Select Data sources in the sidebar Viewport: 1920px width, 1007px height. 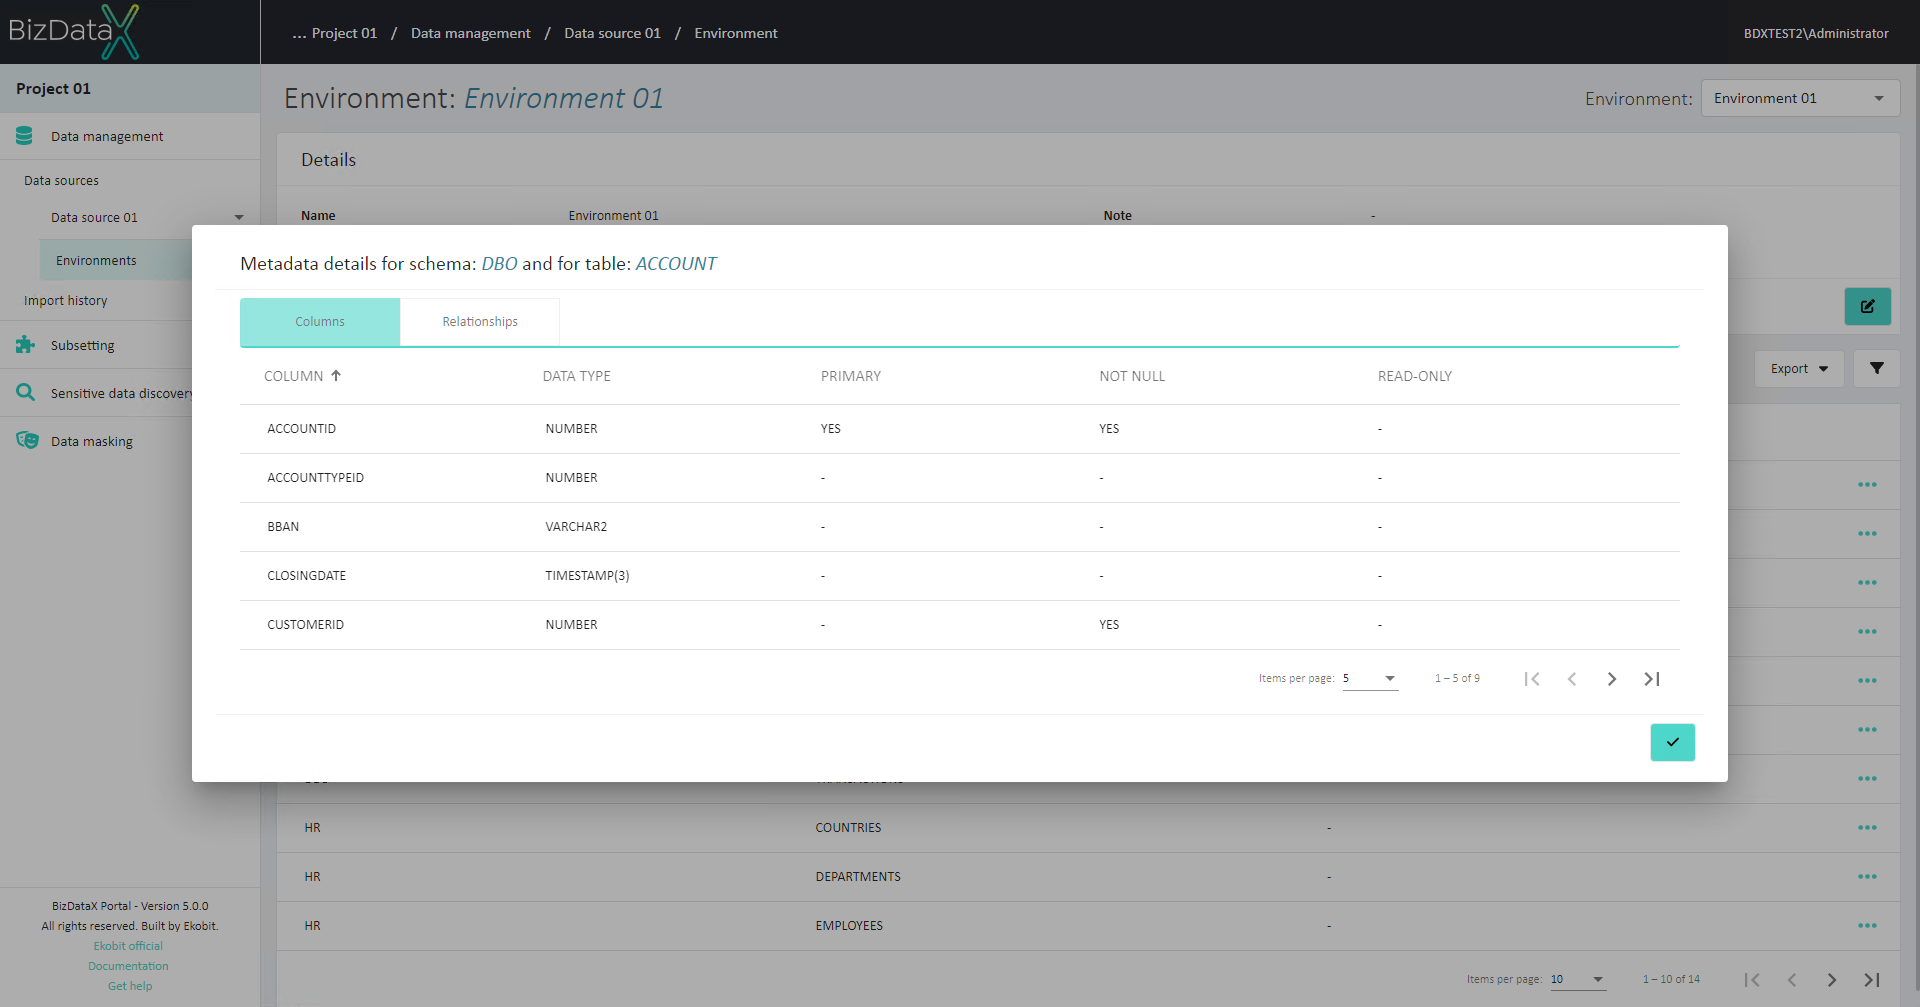(62, 180)
